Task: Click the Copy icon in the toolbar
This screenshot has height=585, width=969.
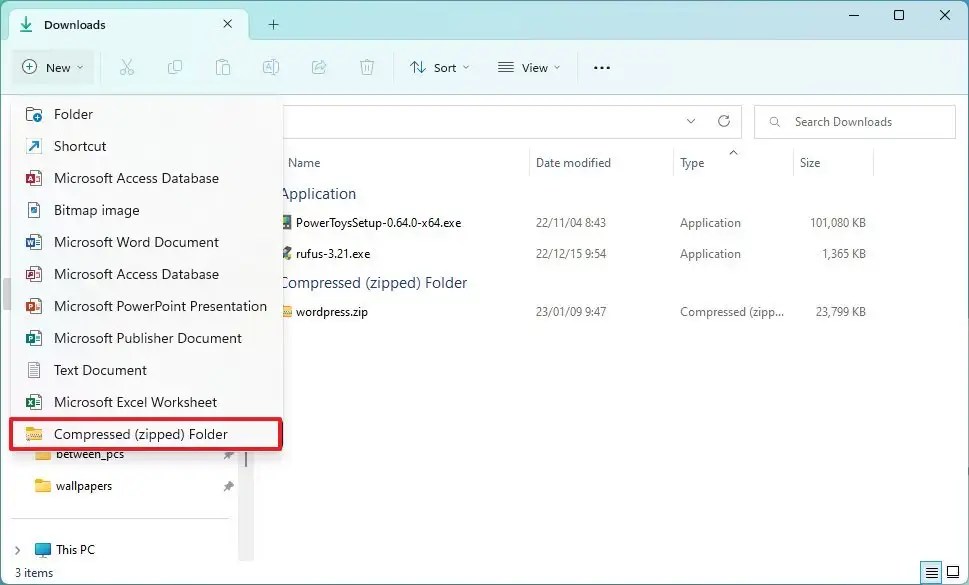Action: click(x=174, y=67)
